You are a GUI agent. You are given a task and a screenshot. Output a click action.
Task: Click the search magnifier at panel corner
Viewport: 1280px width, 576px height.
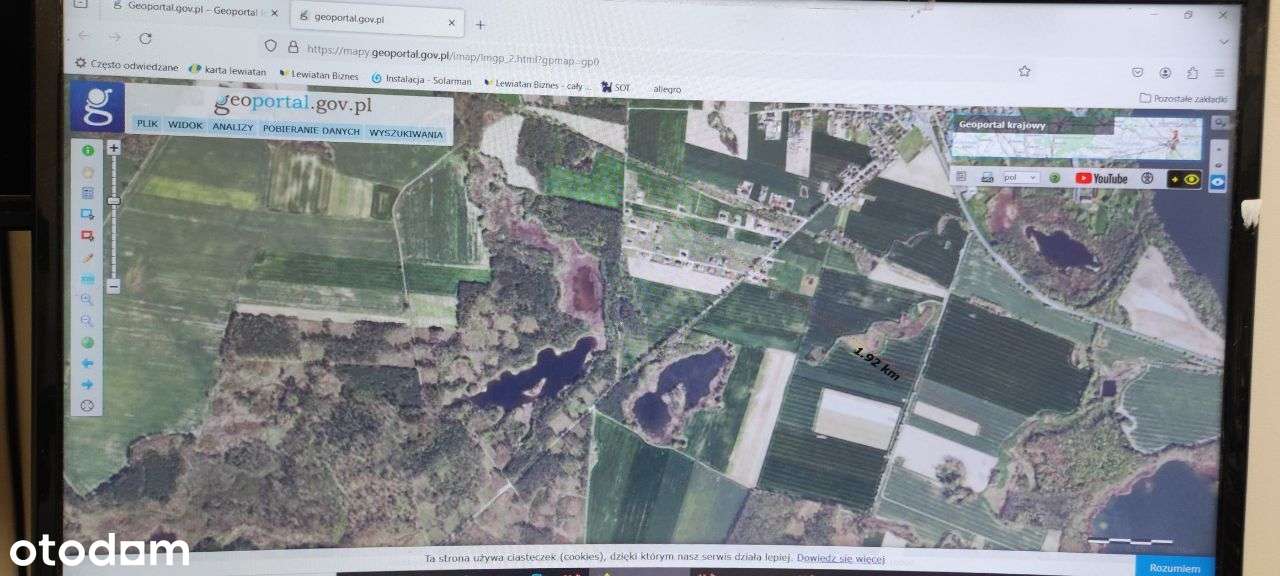pyautogui.click(x=1219, y=123)
